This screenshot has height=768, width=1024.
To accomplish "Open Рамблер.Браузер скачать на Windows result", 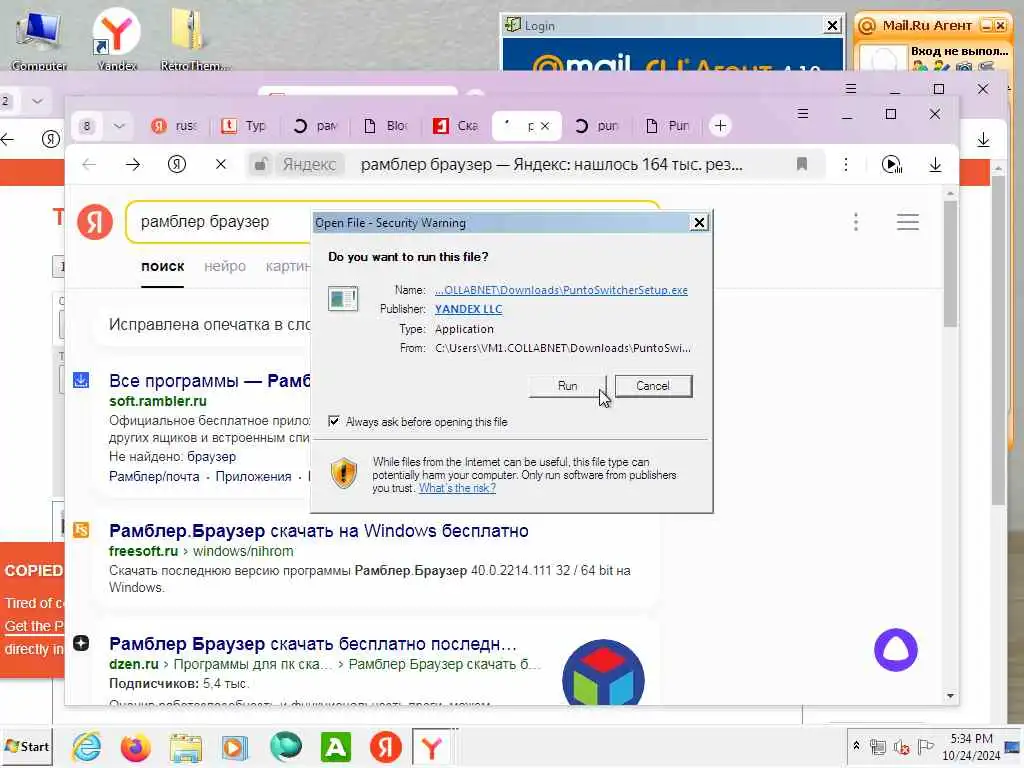I will tap(319, 531).
